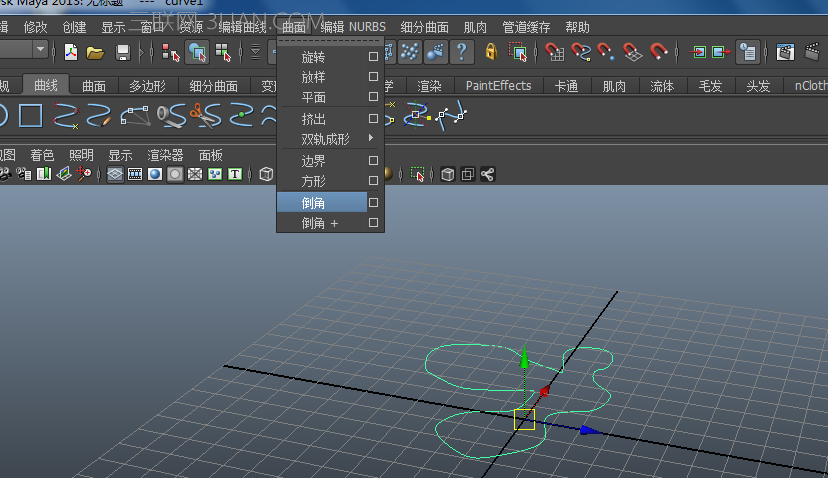This screenshot has width=828, height=478.
Task: Click the Open Scene folder icon
Action: (x=95, y=52)
